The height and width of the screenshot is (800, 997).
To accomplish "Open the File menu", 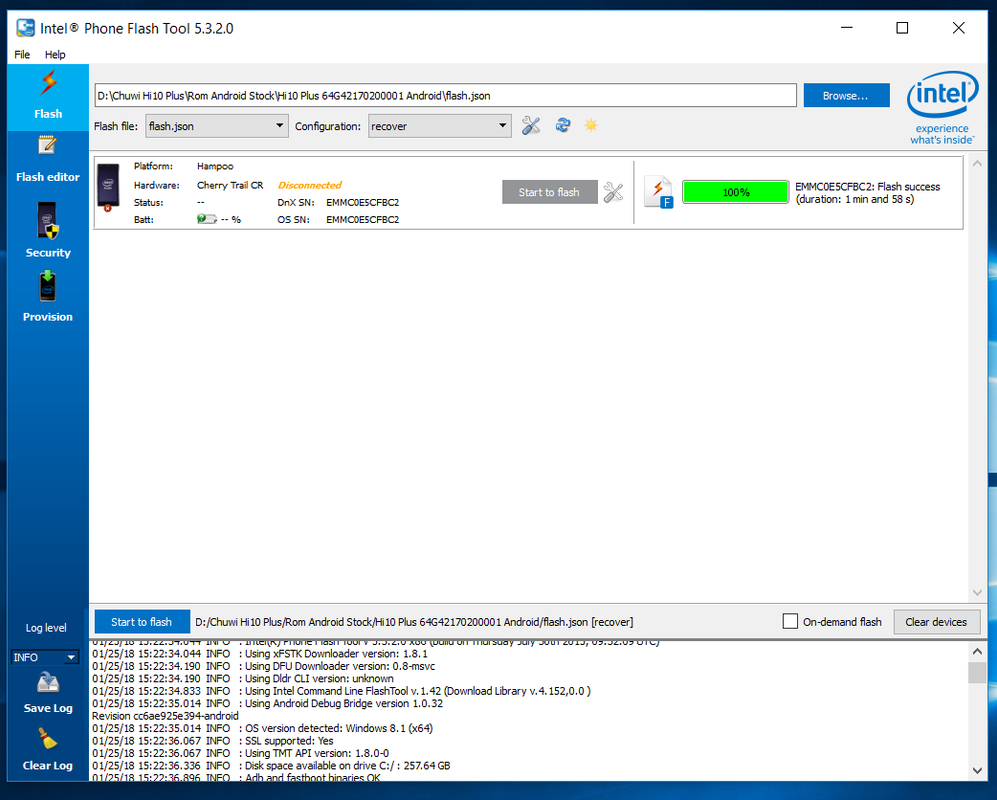I will [x=22, y=55].
